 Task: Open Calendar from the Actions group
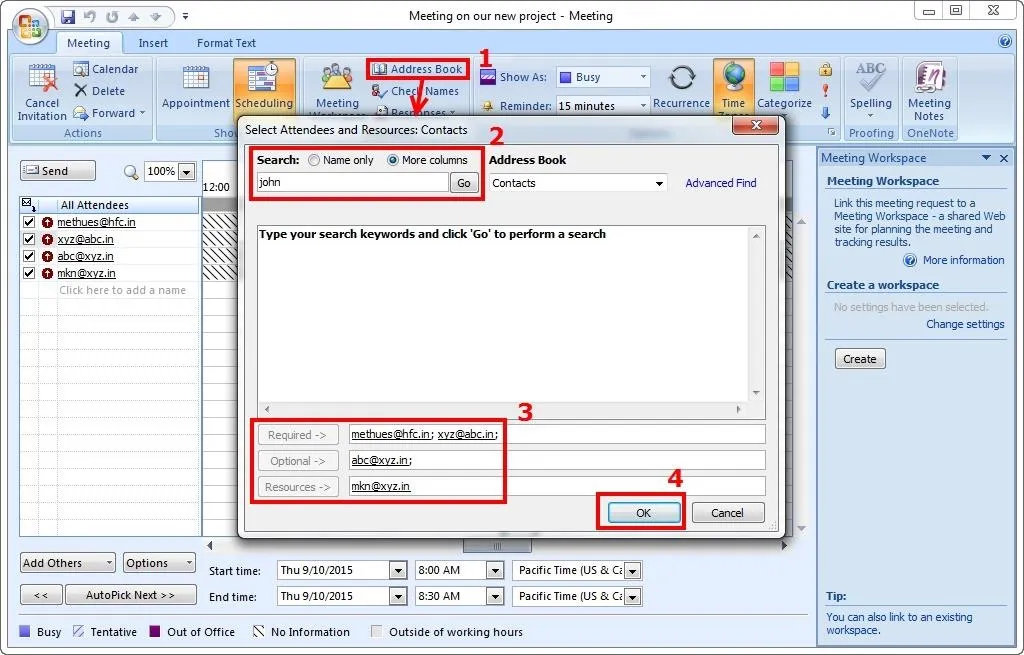click(x=106, y=69)
